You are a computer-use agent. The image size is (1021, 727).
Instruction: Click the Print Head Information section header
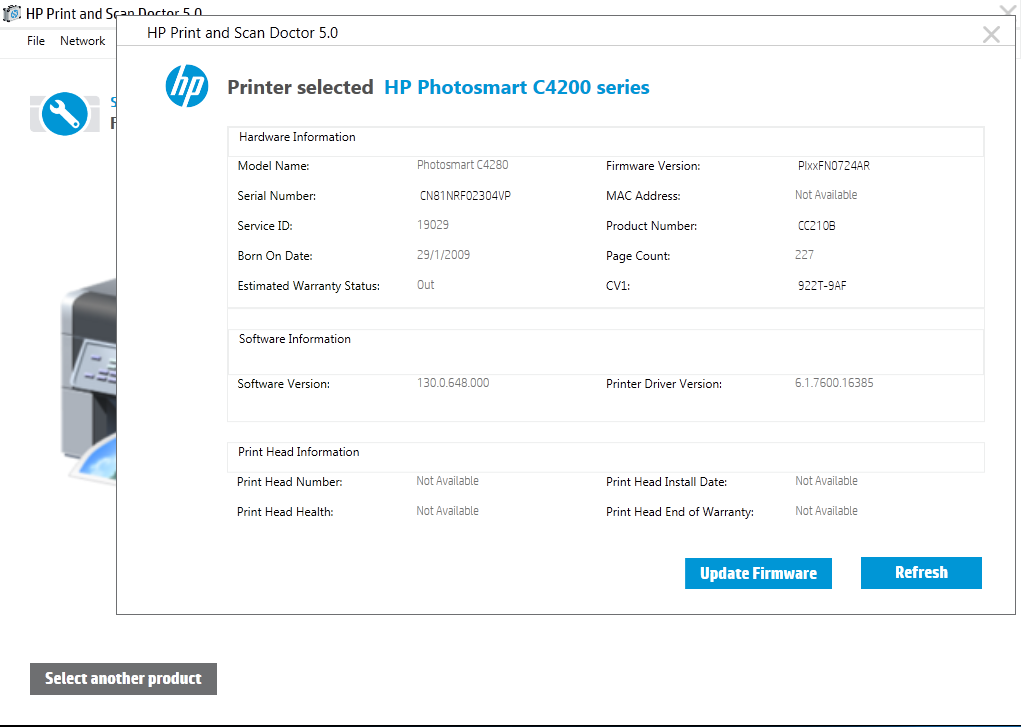tap(296, 451)
